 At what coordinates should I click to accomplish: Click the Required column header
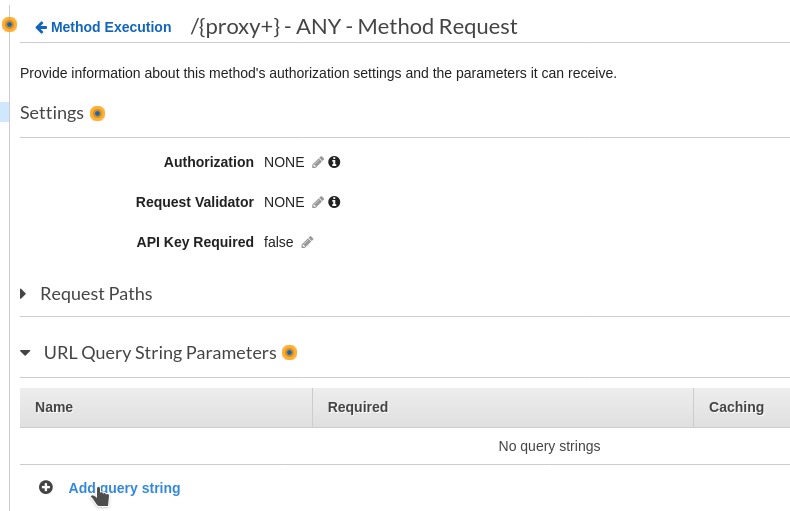(x=358, y=407)
